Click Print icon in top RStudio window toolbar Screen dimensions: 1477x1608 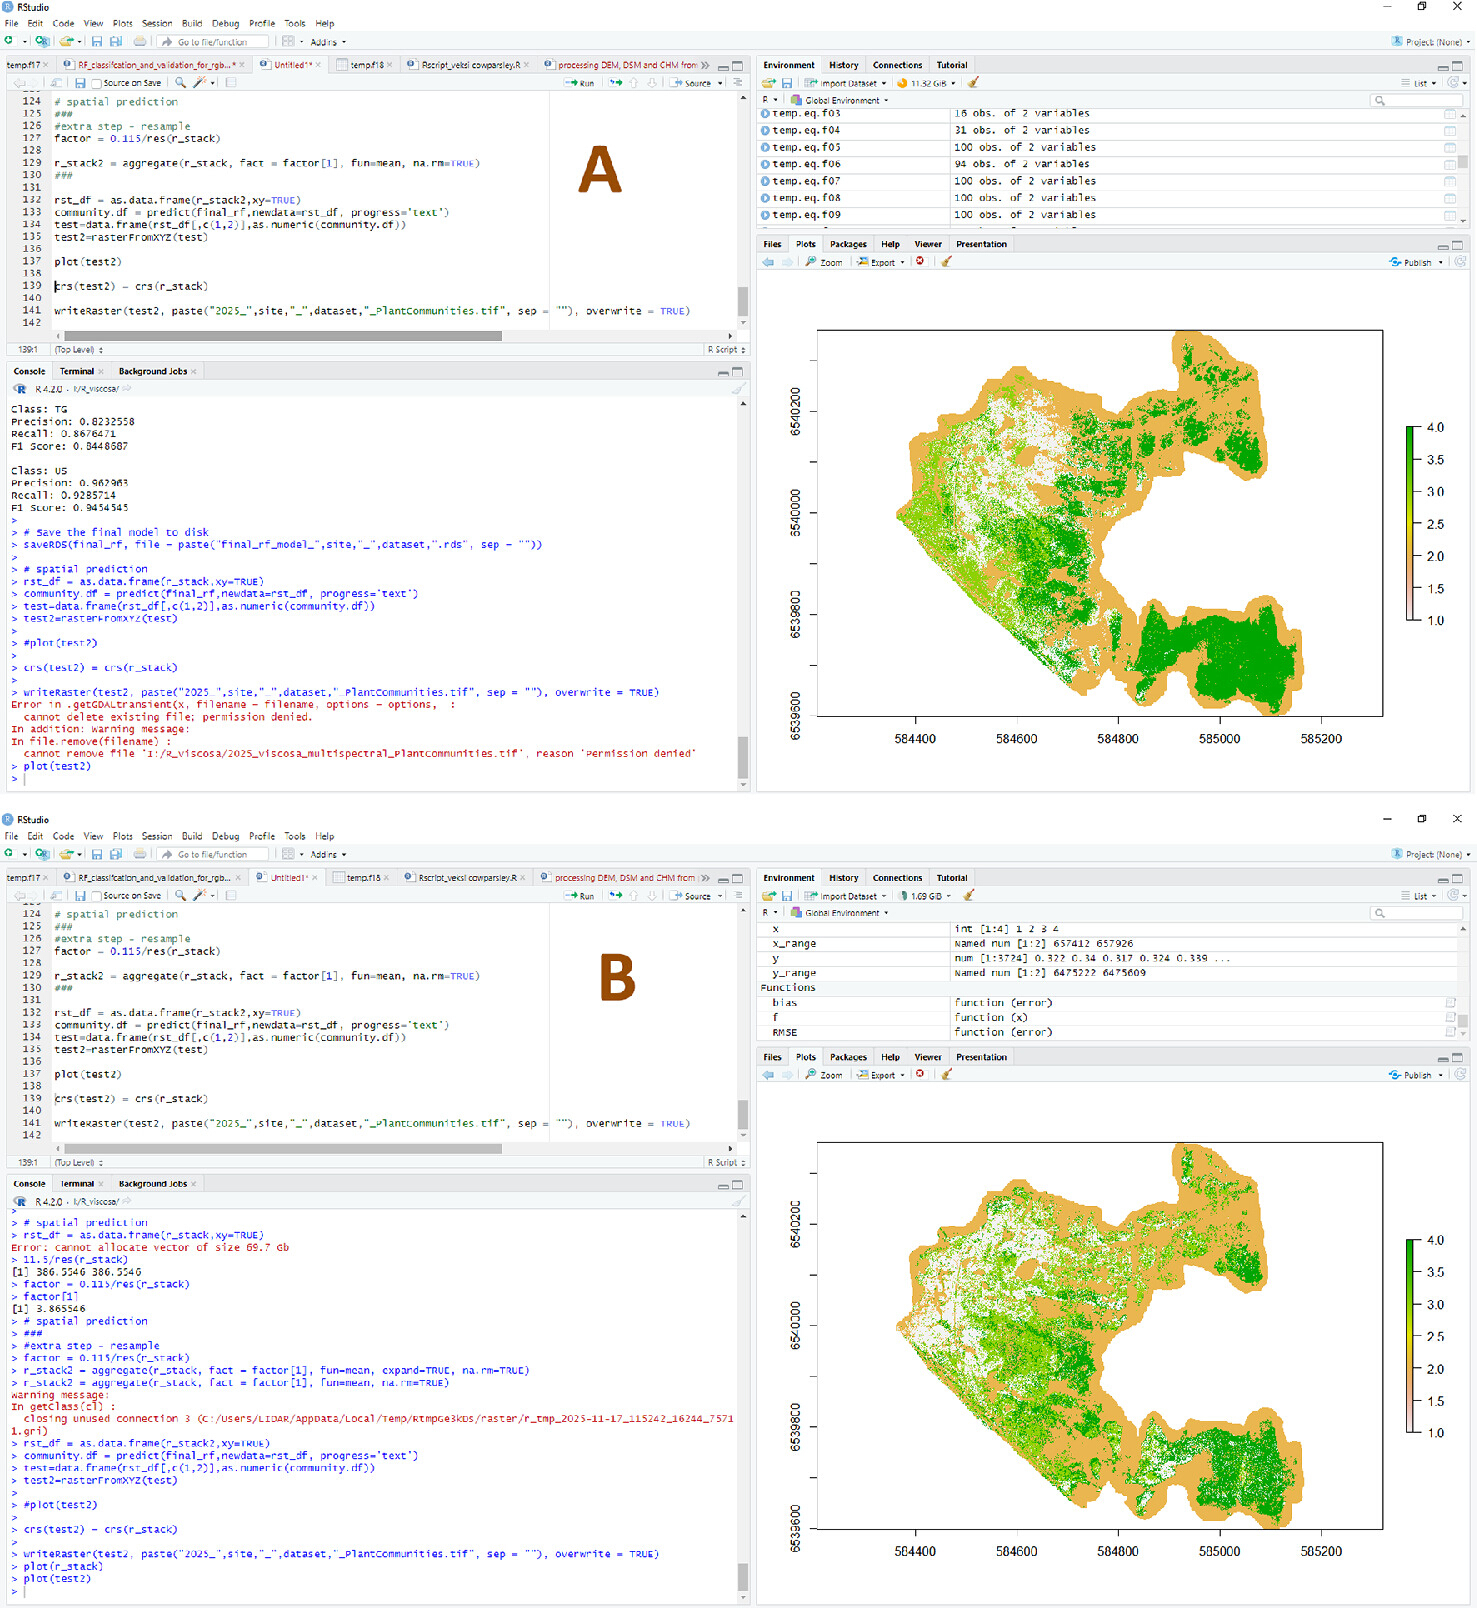140,41
